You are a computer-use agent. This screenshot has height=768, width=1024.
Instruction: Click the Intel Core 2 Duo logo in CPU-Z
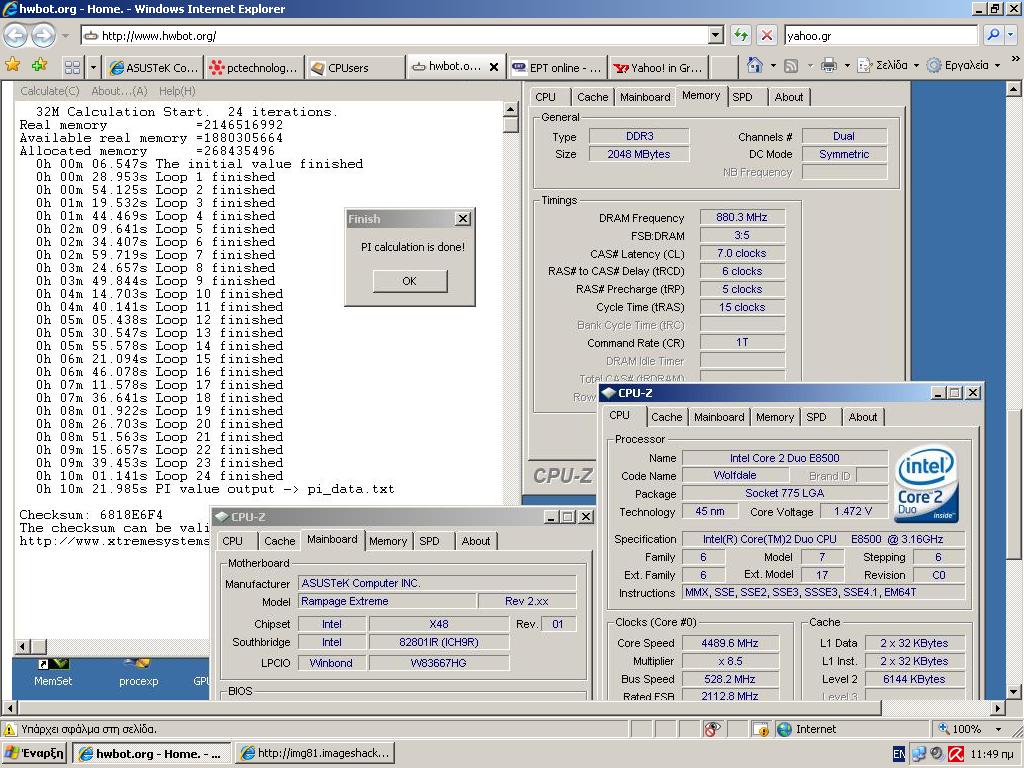click(x=926, y=484)
